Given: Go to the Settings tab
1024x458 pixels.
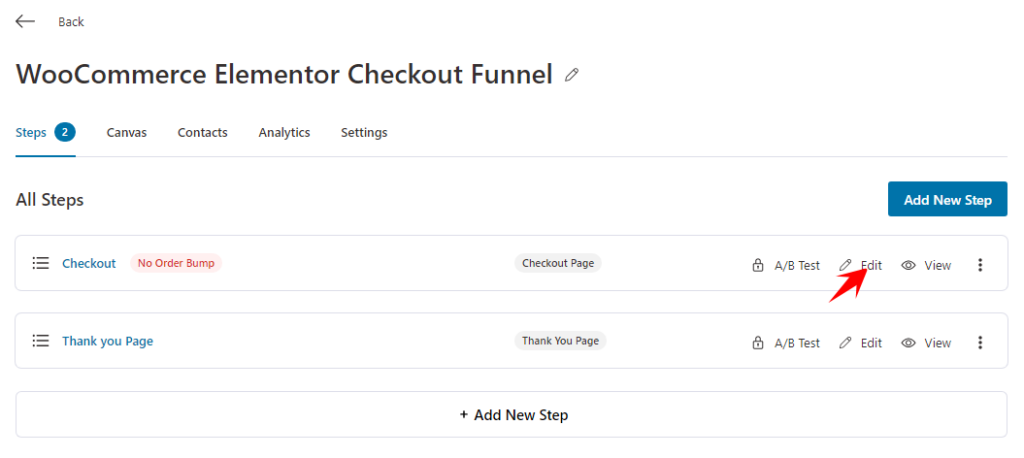Looking at the screenshot, I should click(364, 133).
